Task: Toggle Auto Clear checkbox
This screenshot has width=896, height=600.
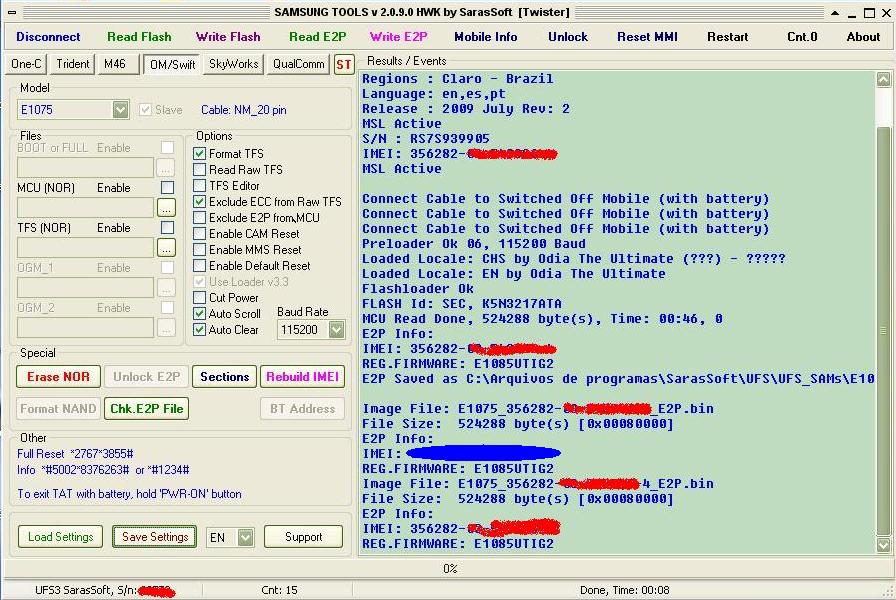Action: [199, 330]
